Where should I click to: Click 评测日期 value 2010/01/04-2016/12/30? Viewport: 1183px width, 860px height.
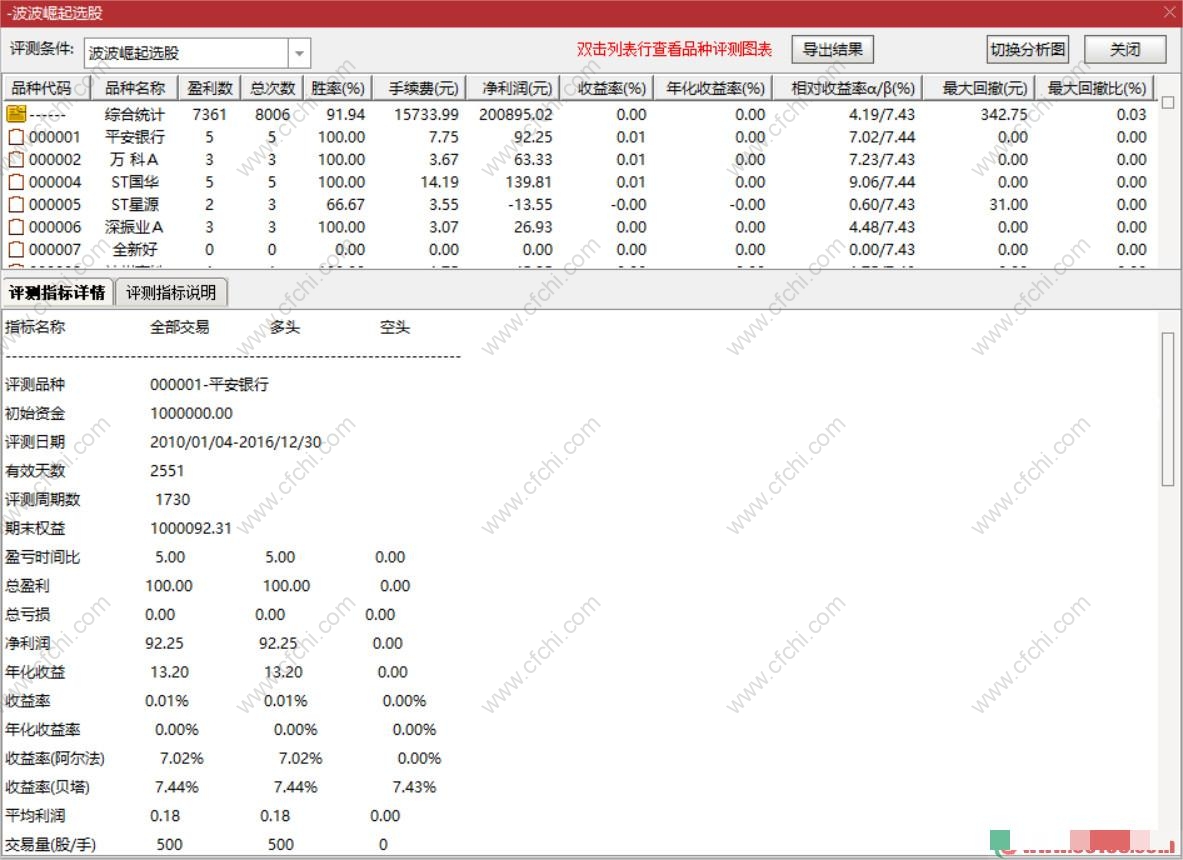click(x=235, y=442)
